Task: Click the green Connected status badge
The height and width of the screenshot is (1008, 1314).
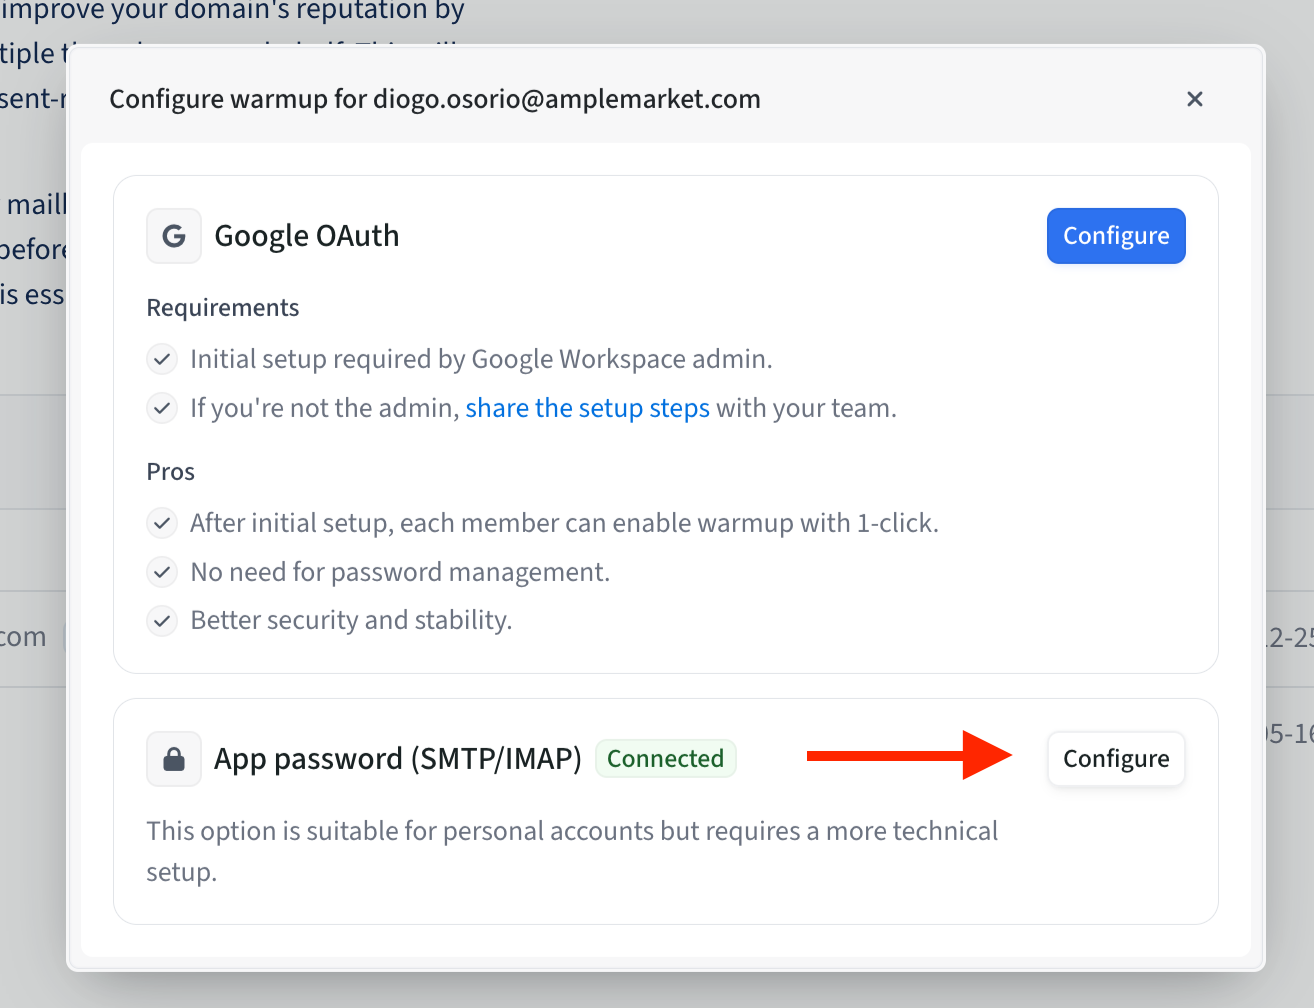Action: point(665,759)
